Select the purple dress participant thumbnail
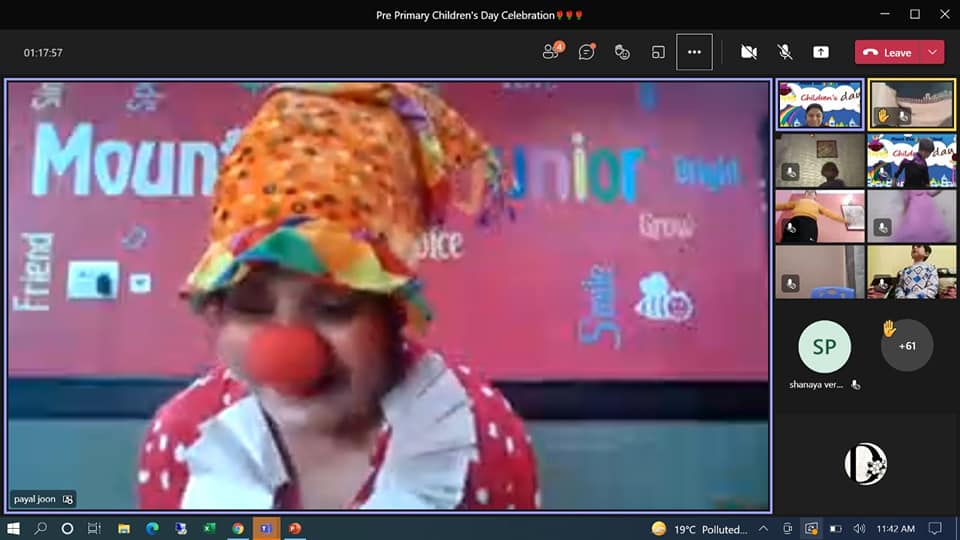This screenshot has height=540, width=960. tap(912, 216)
